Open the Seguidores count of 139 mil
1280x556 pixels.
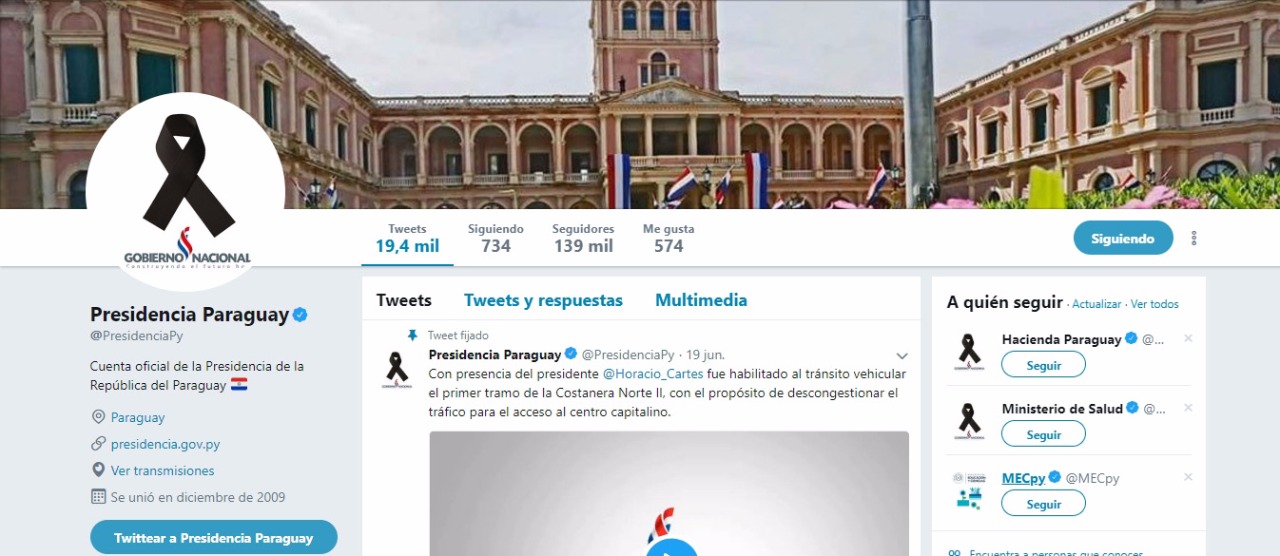tap(583, 238)
